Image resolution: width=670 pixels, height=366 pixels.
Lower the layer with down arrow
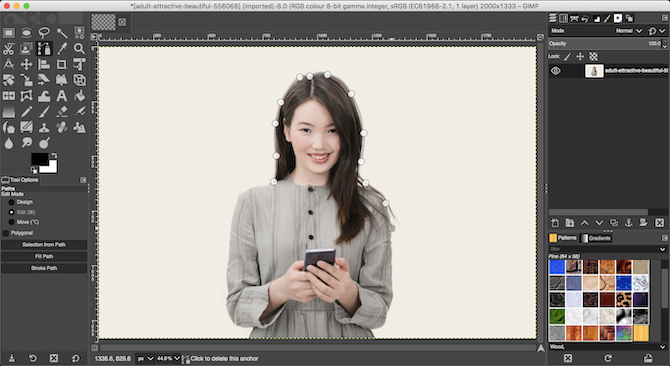599,223
